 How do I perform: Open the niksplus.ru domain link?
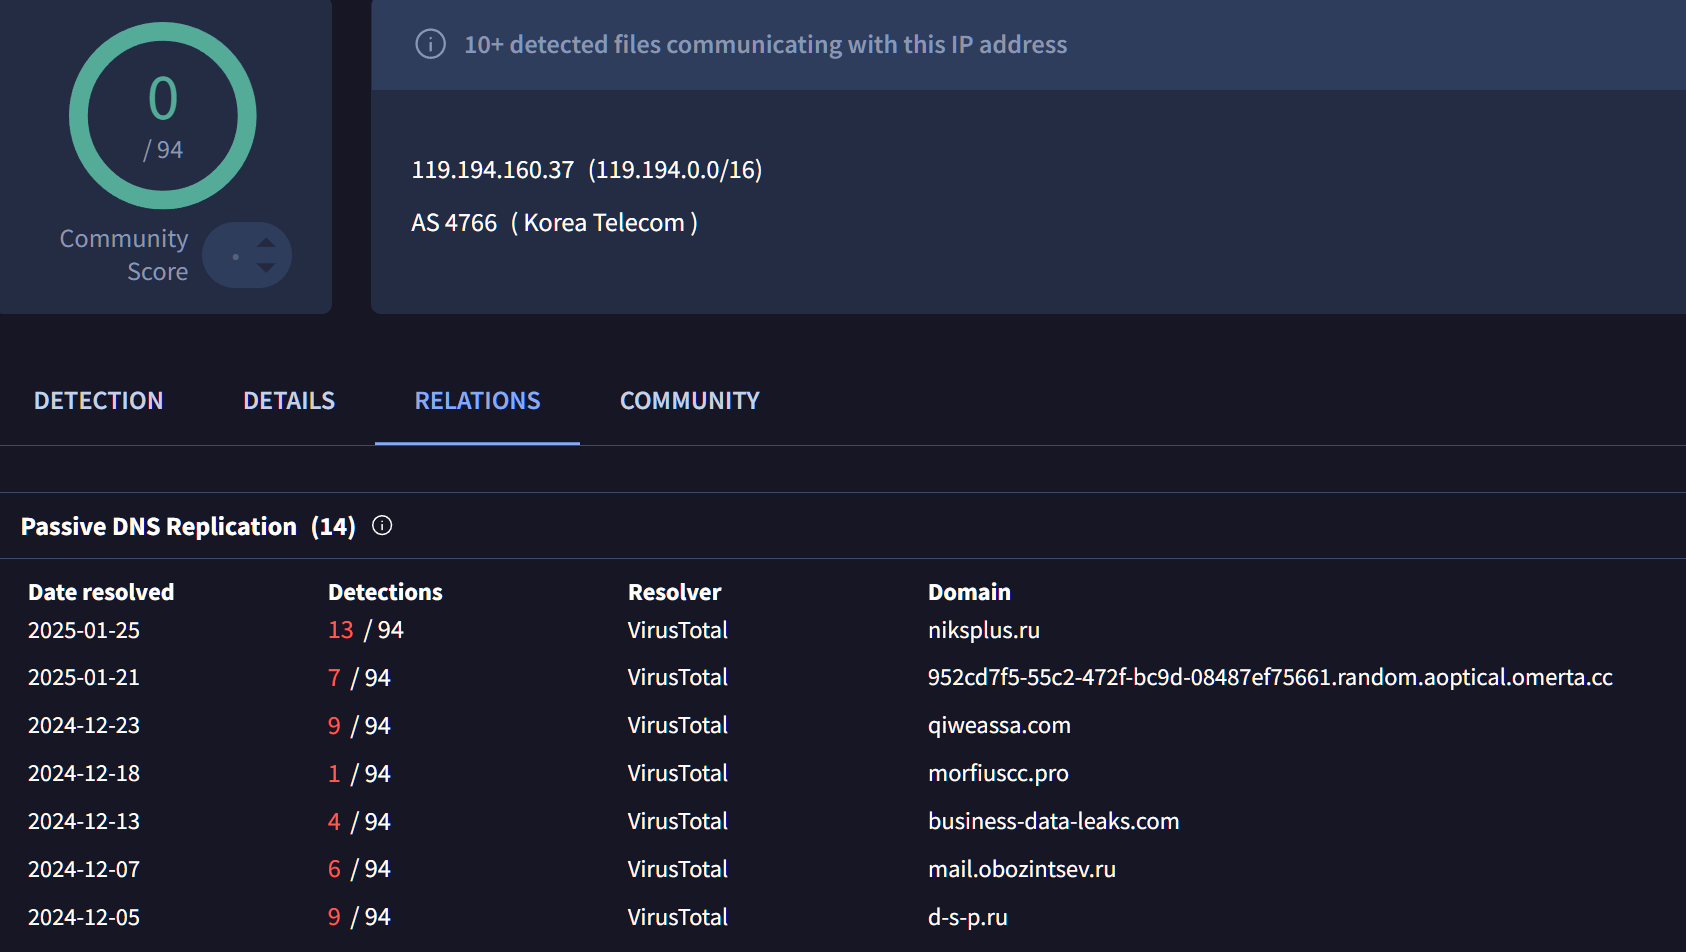(x=983, y=630)
